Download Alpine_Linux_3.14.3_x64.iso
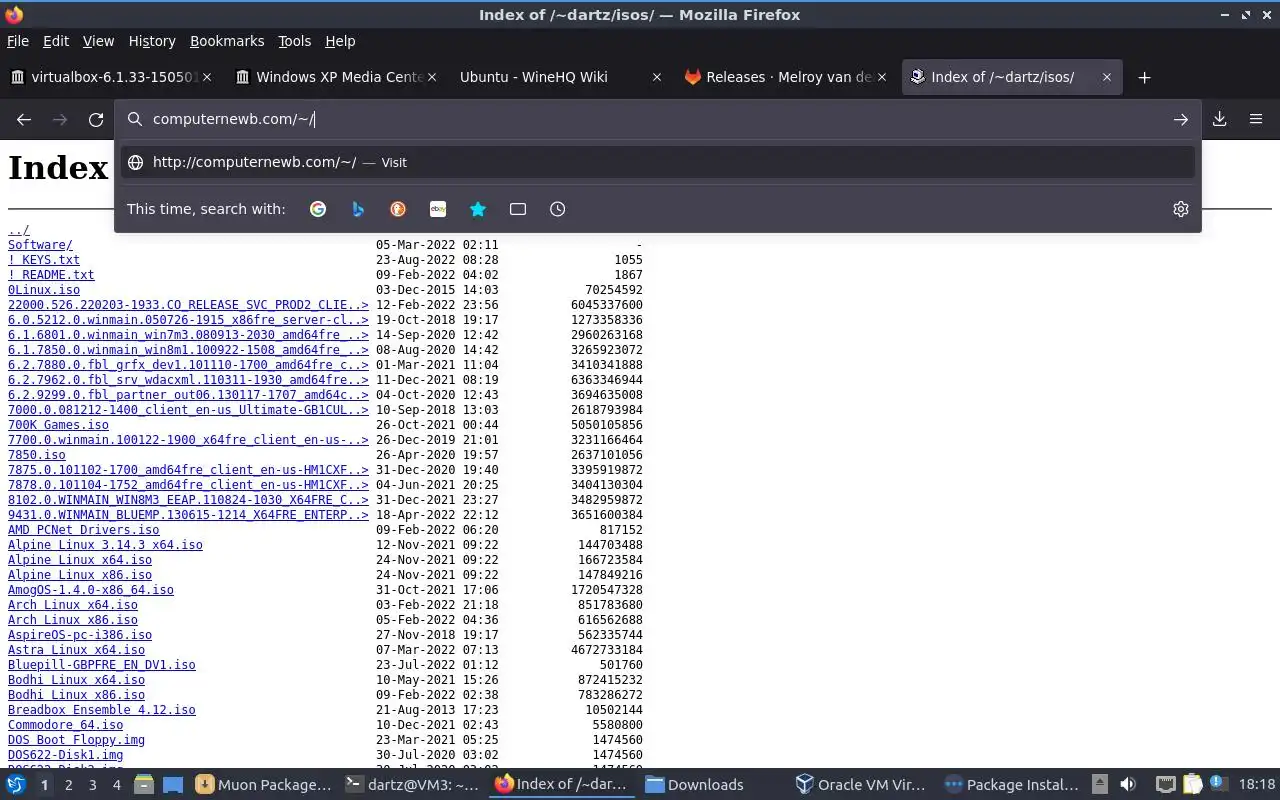 click(x=105, y=545)
